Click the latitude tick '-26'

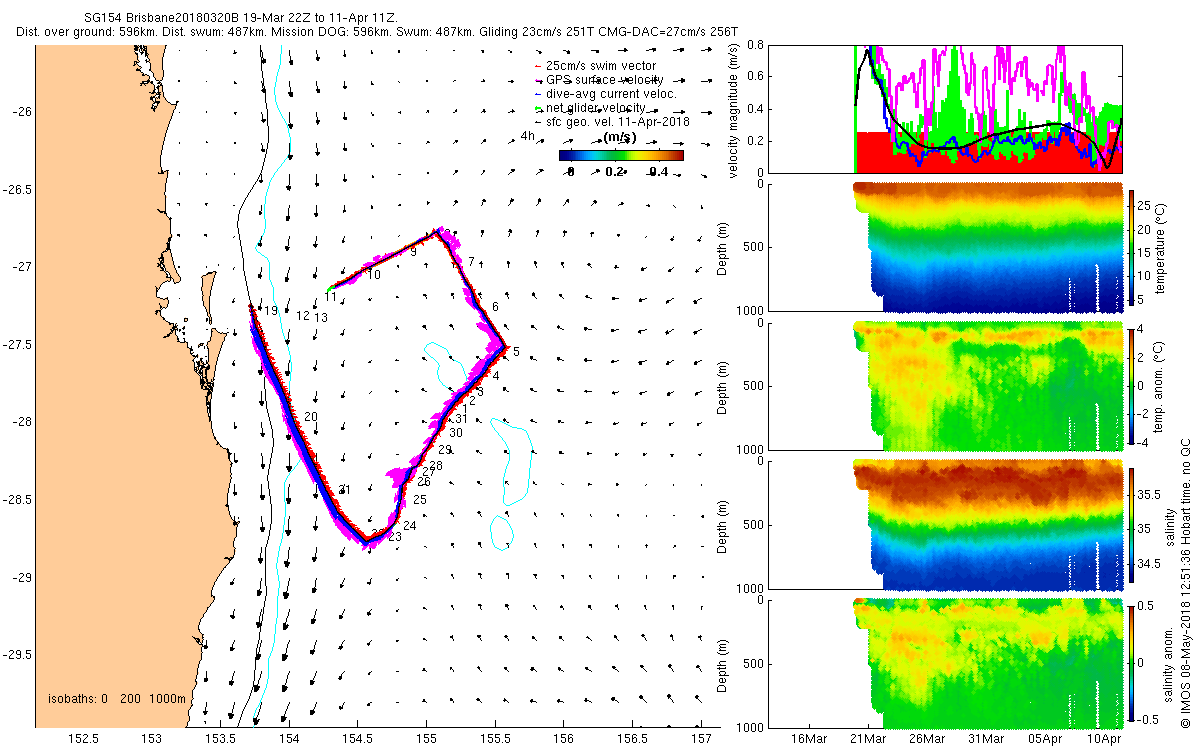(x=20, y=110)
